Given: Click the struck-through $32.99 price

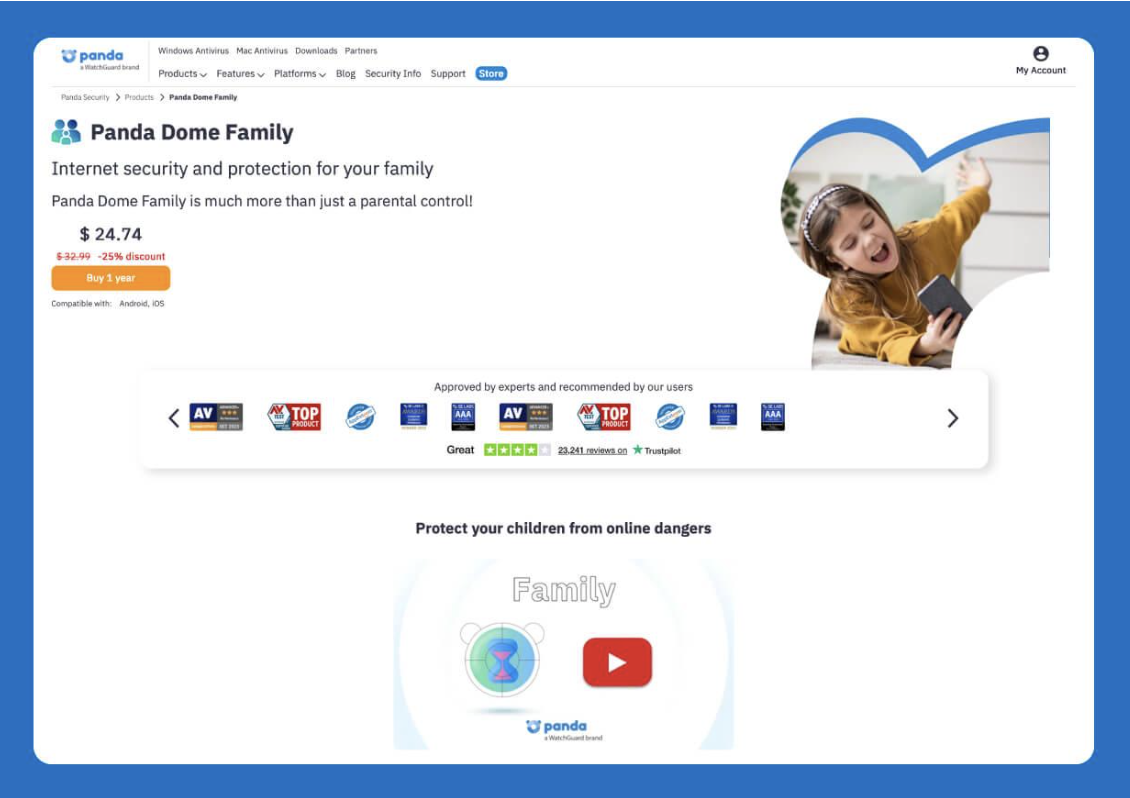Looking at the screenshot, I should coord(74,257).
